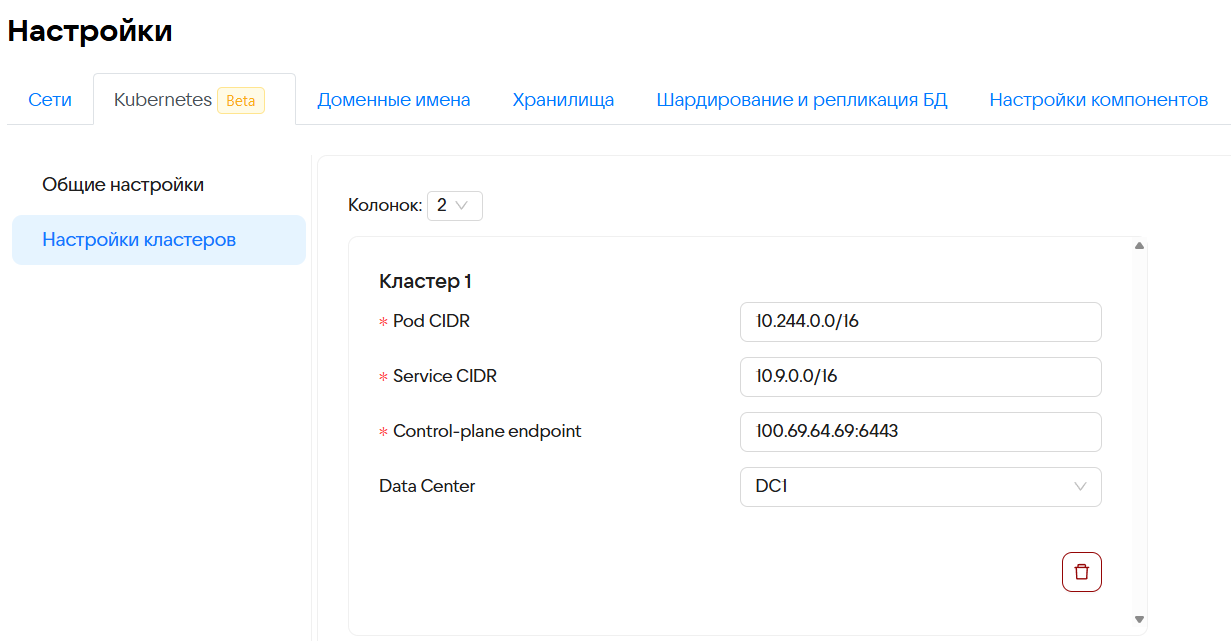1231x641 pixels.
Task: Go to the Хранилища tab
Action: (x=563, y=100)
